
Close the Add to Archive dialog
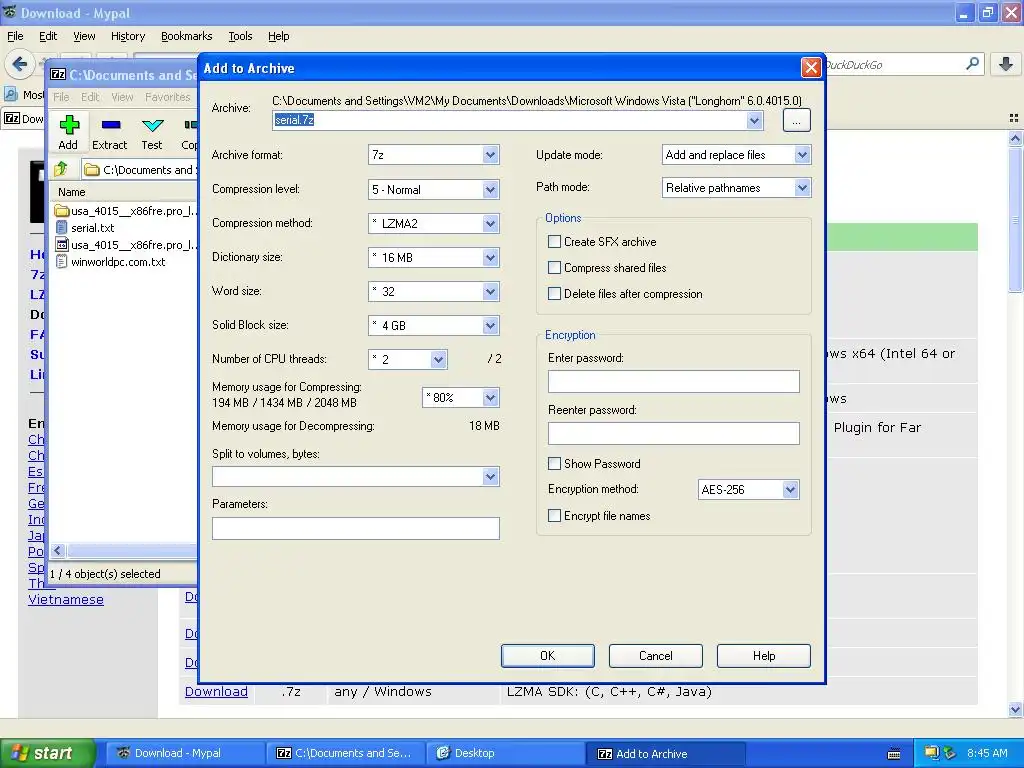tap(810, 68)
